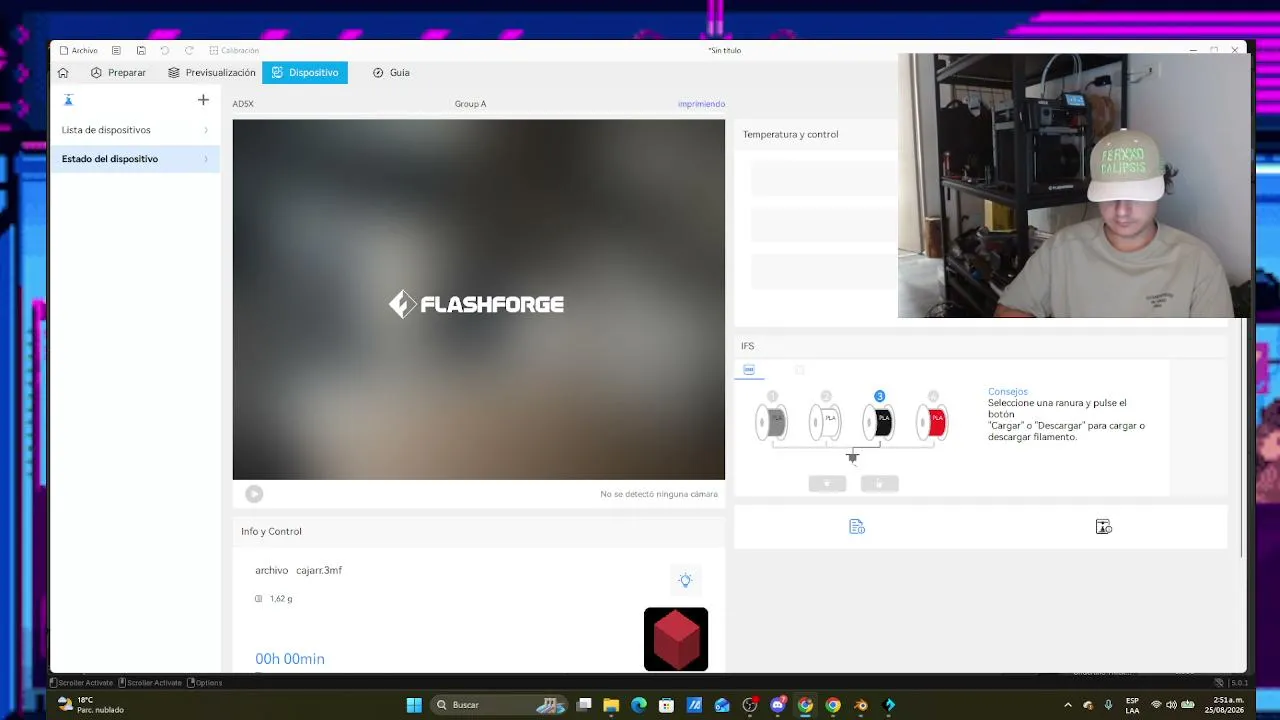Screen dimensions: 1280x720
Task: Open File Explorer from the taskbar
Action: pyautogui.click(x=611, y=705)
